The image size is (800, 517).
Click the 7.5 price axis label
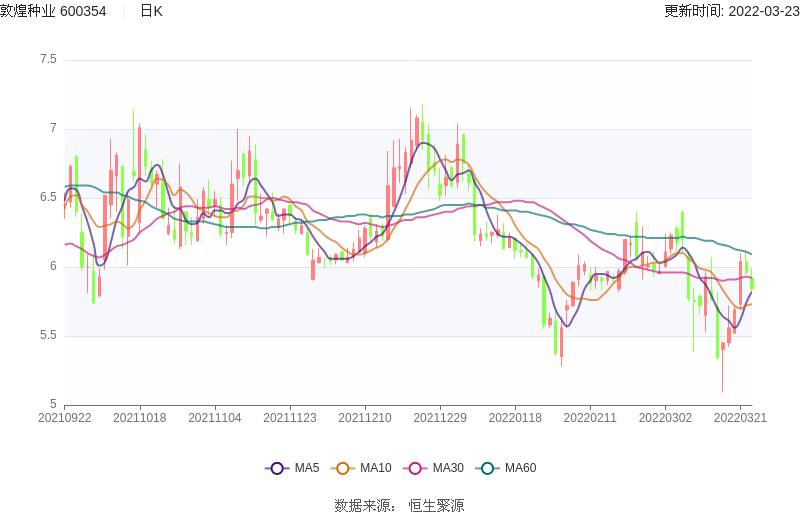tap(47, 60)
